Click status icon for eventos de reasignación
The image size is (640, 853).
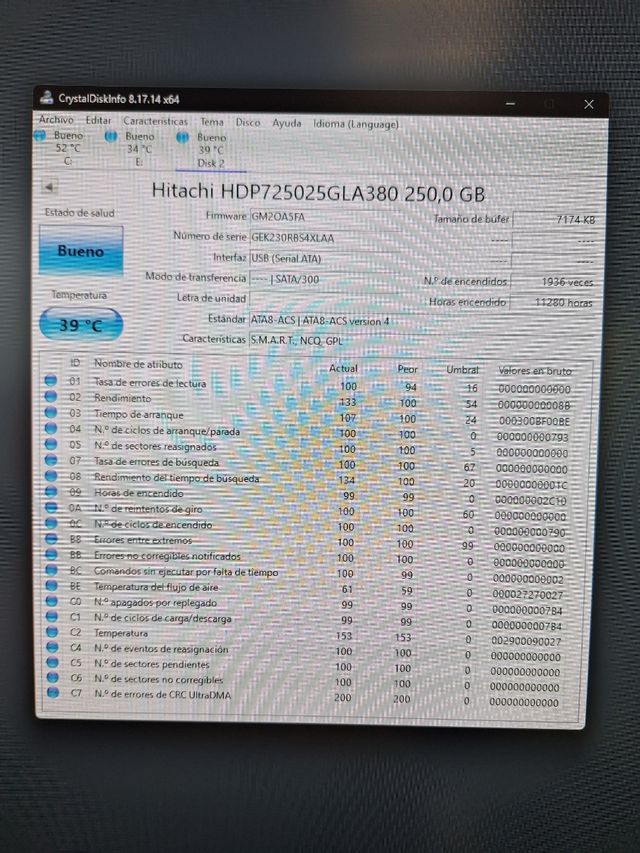[52, 647]
